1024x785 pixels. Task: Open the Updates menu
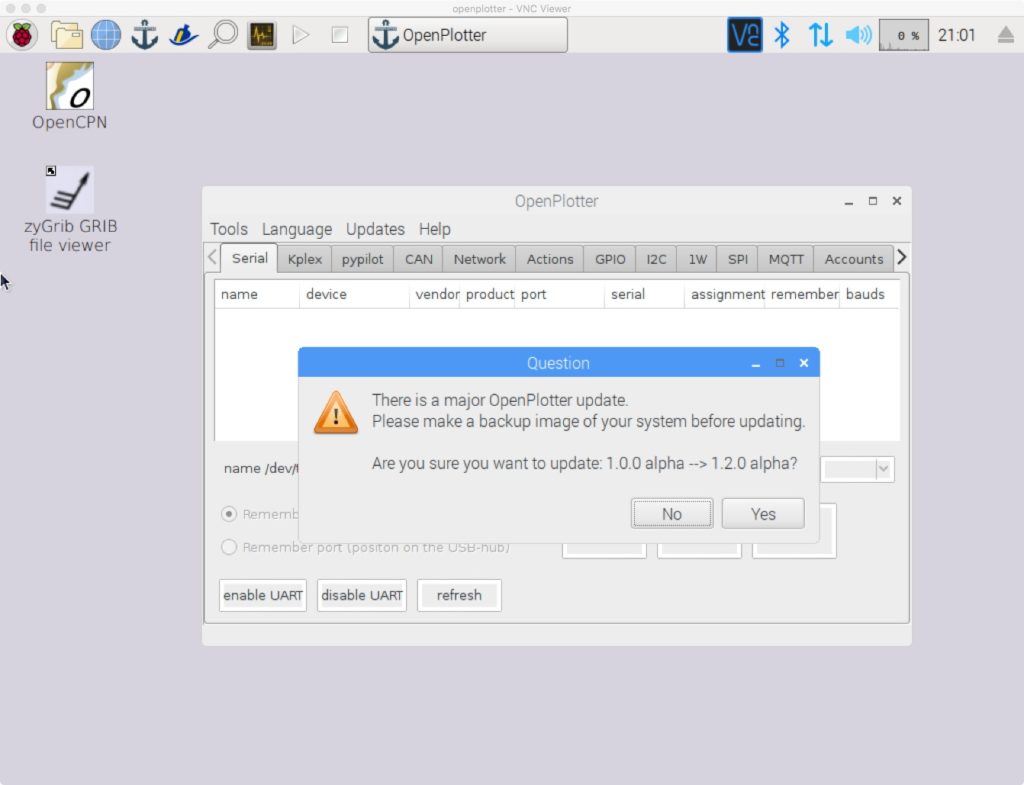pyautogui.click(x=375, y=229)
